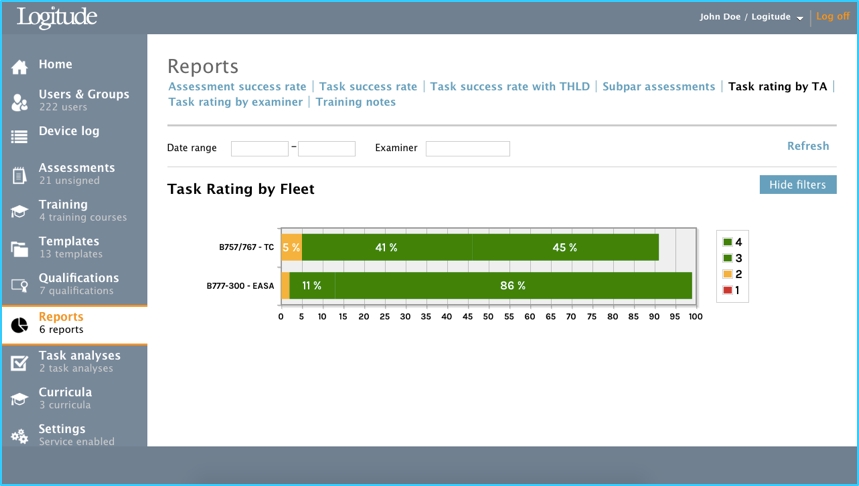
Task: Click the B777-300 - EASA fleet label
Action: (x=240, y=285)
